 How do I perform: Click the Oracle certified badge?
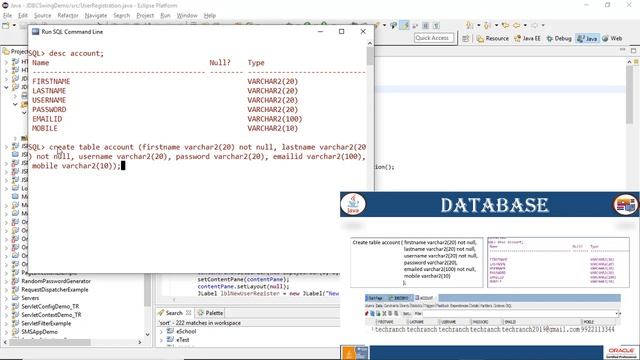coord(621,353)
